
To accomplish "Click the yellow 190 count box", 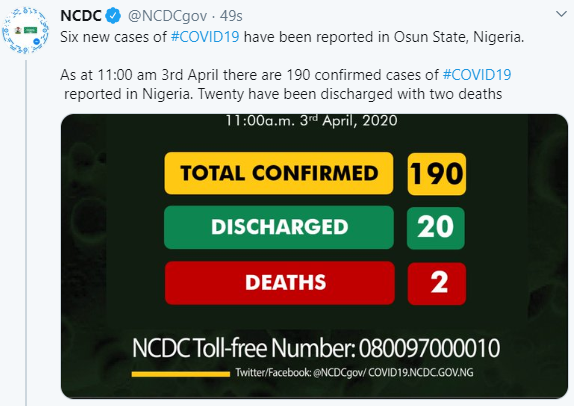I will pos(437,174).
